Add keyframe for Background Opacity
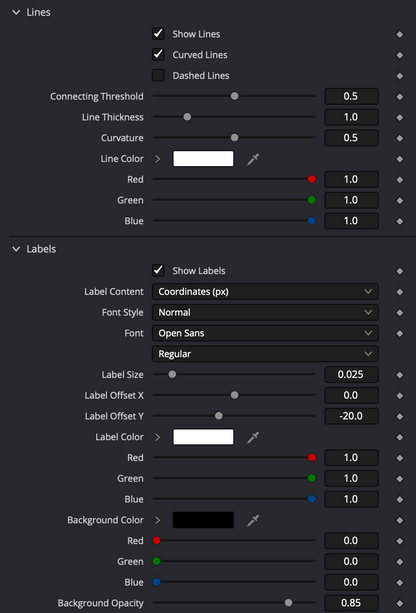Image resolution: width=416 pixels, height=613 pixels. coord(399,603)
